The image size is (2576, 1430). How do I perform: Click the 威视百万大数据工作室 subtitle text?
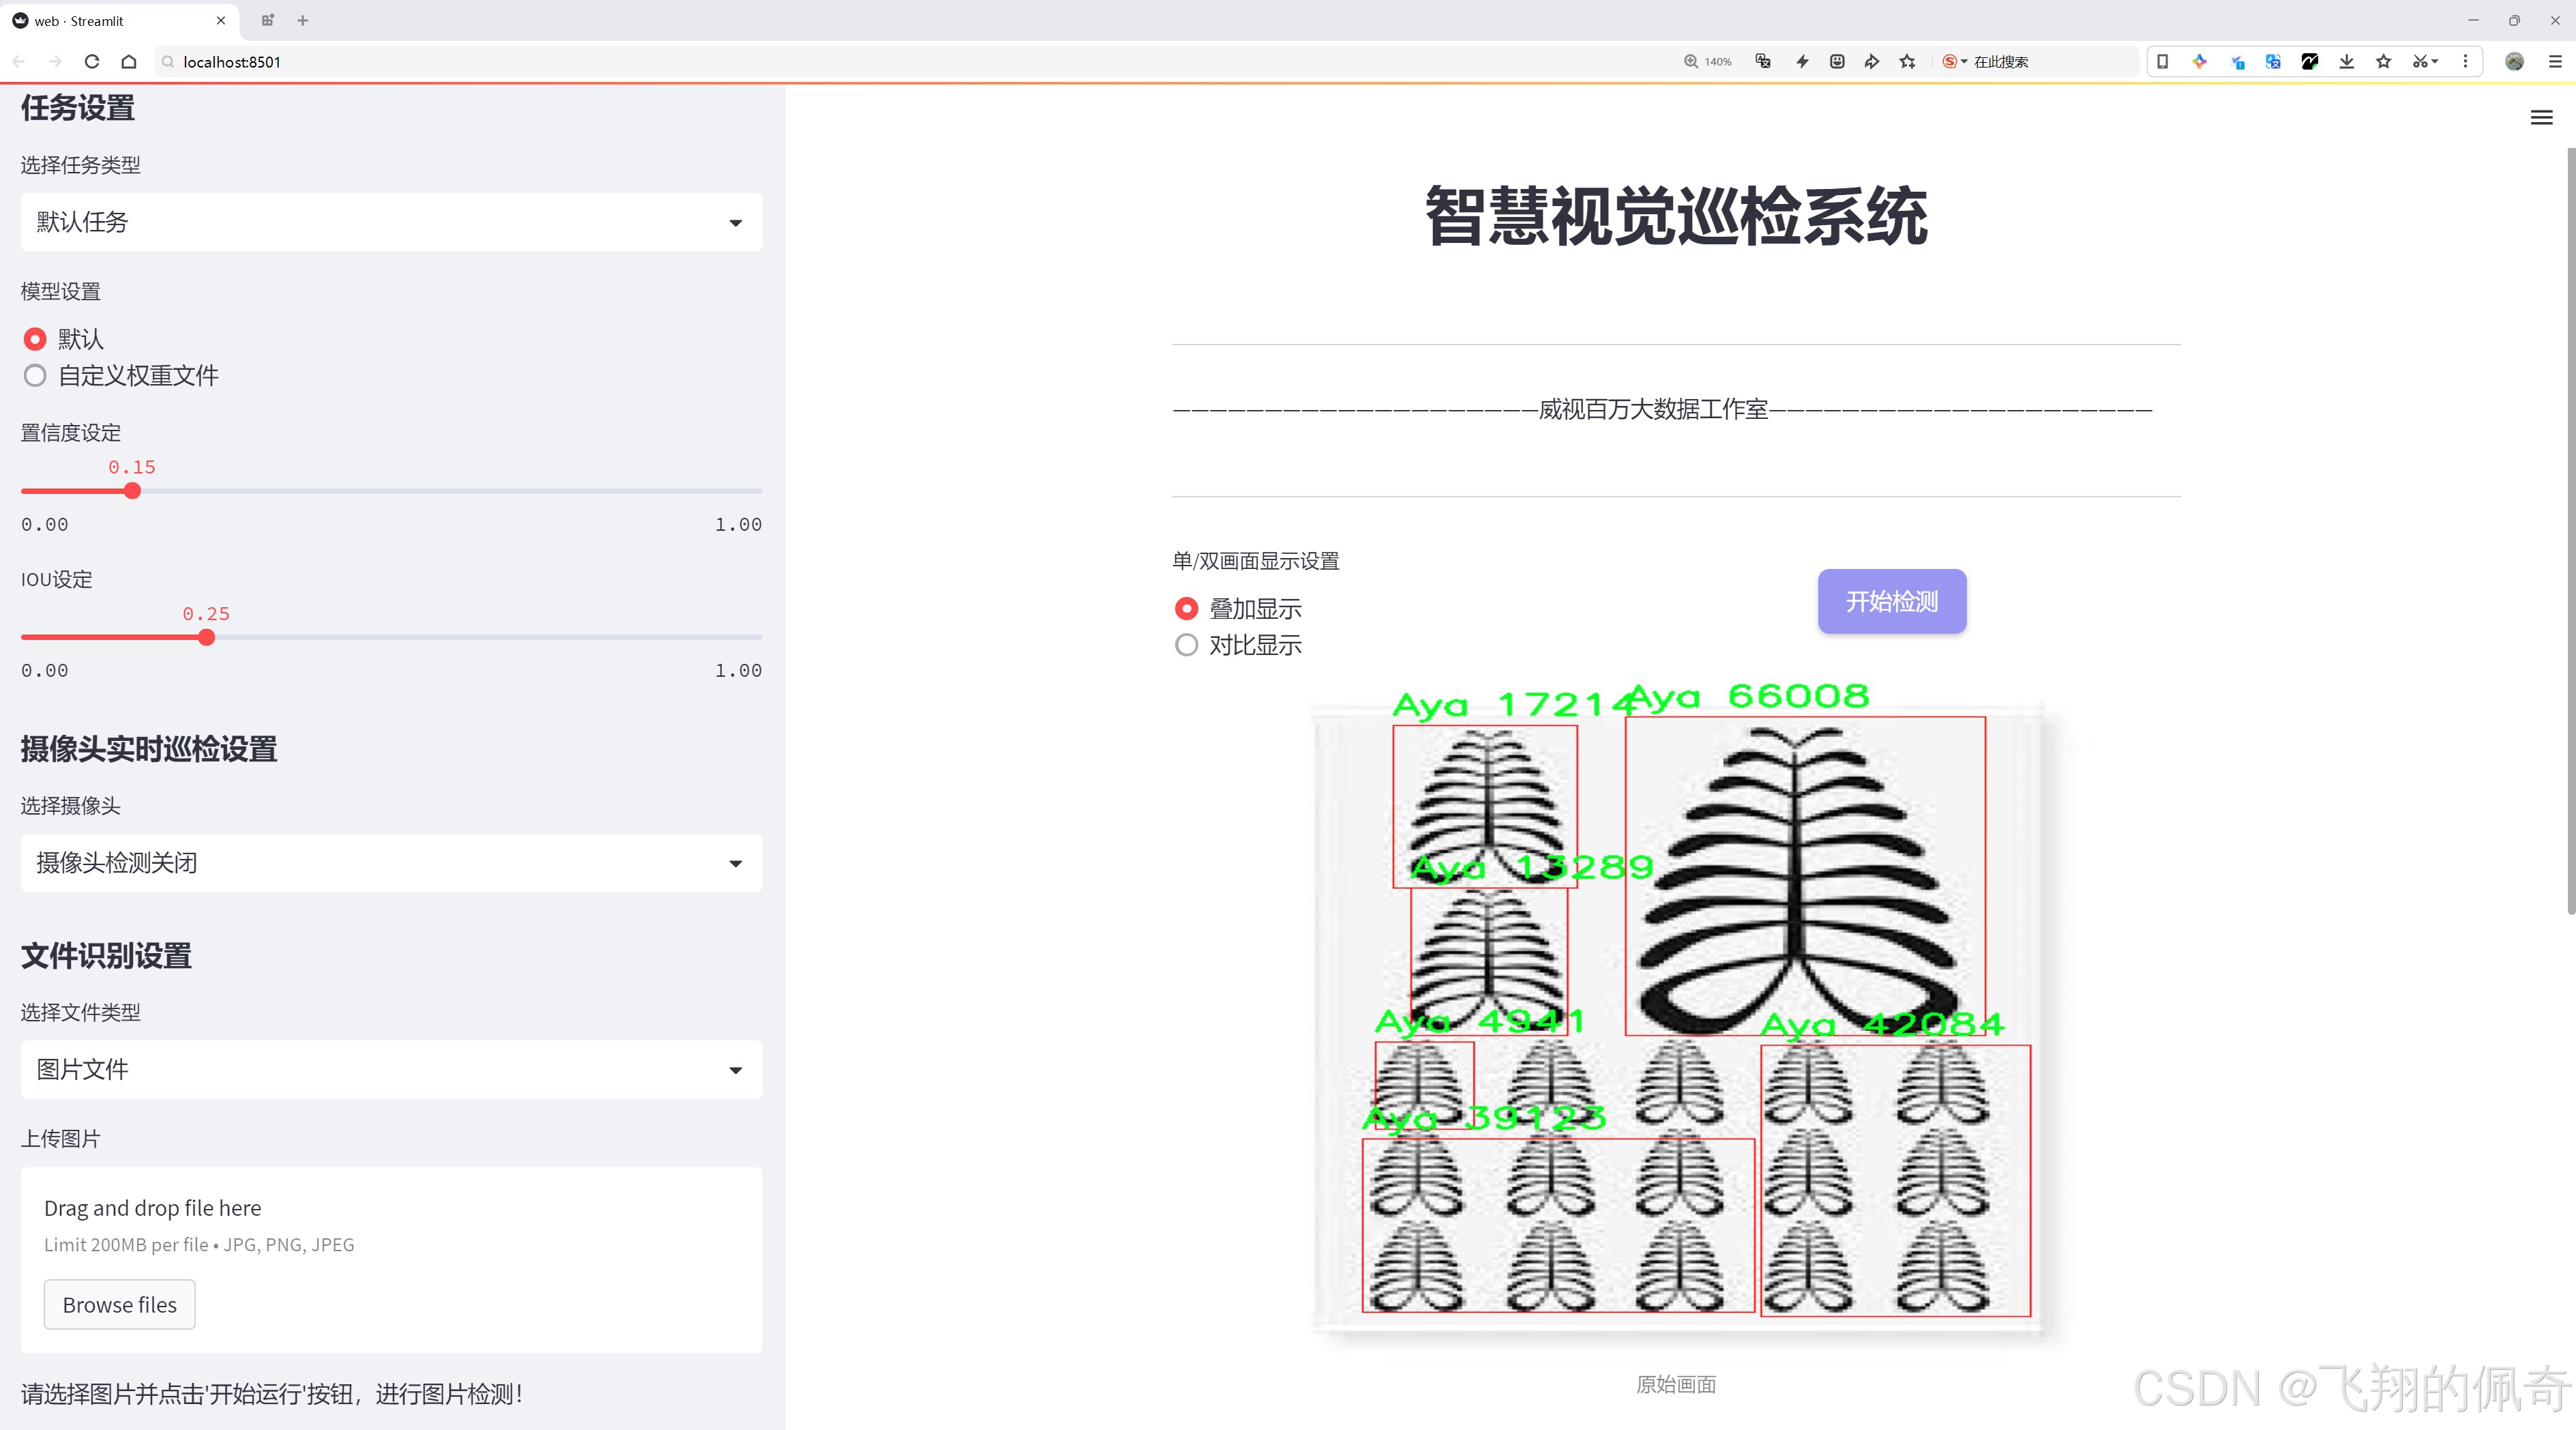click(x=1653, y=409)
